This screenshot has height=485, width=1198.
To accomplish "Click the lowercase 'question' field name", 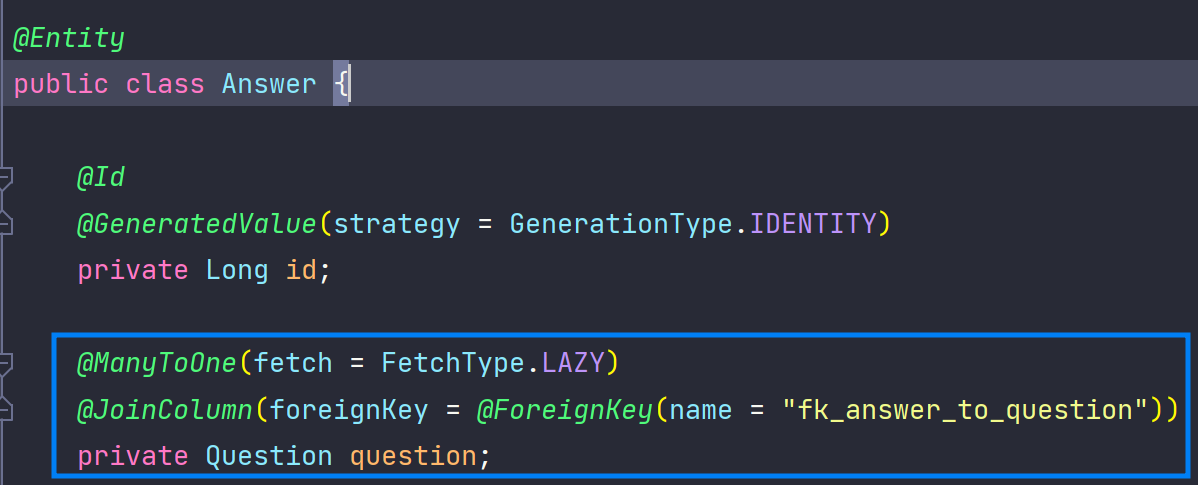I will [413, 457].
